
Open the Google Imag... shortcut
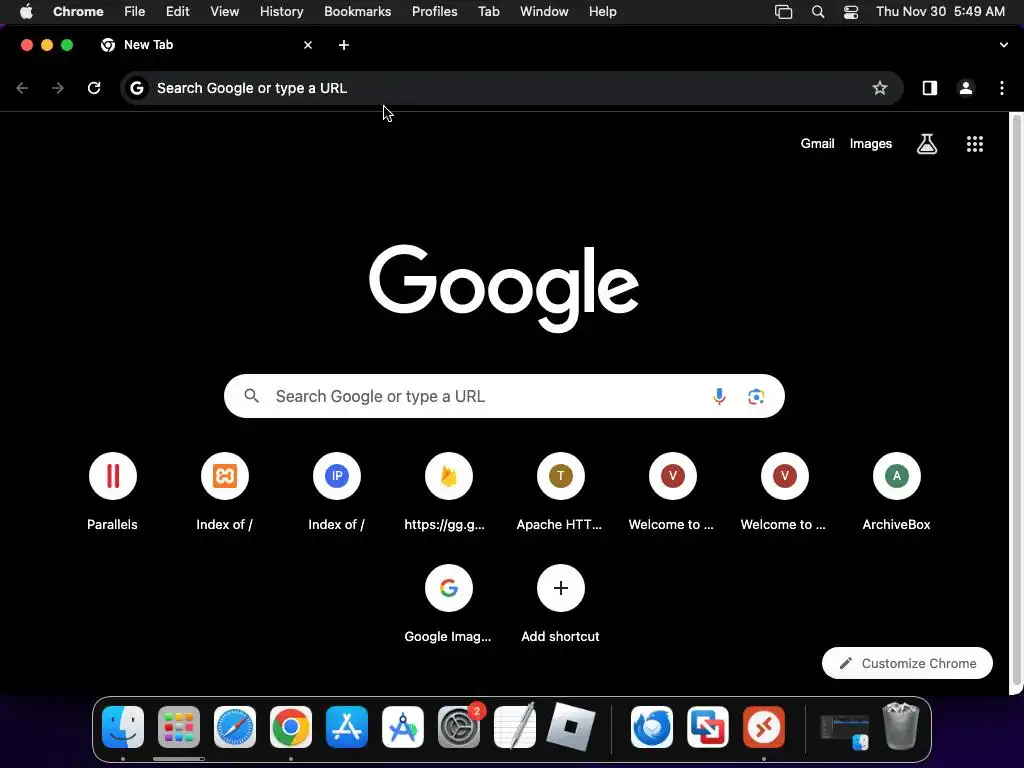point(449,603)
